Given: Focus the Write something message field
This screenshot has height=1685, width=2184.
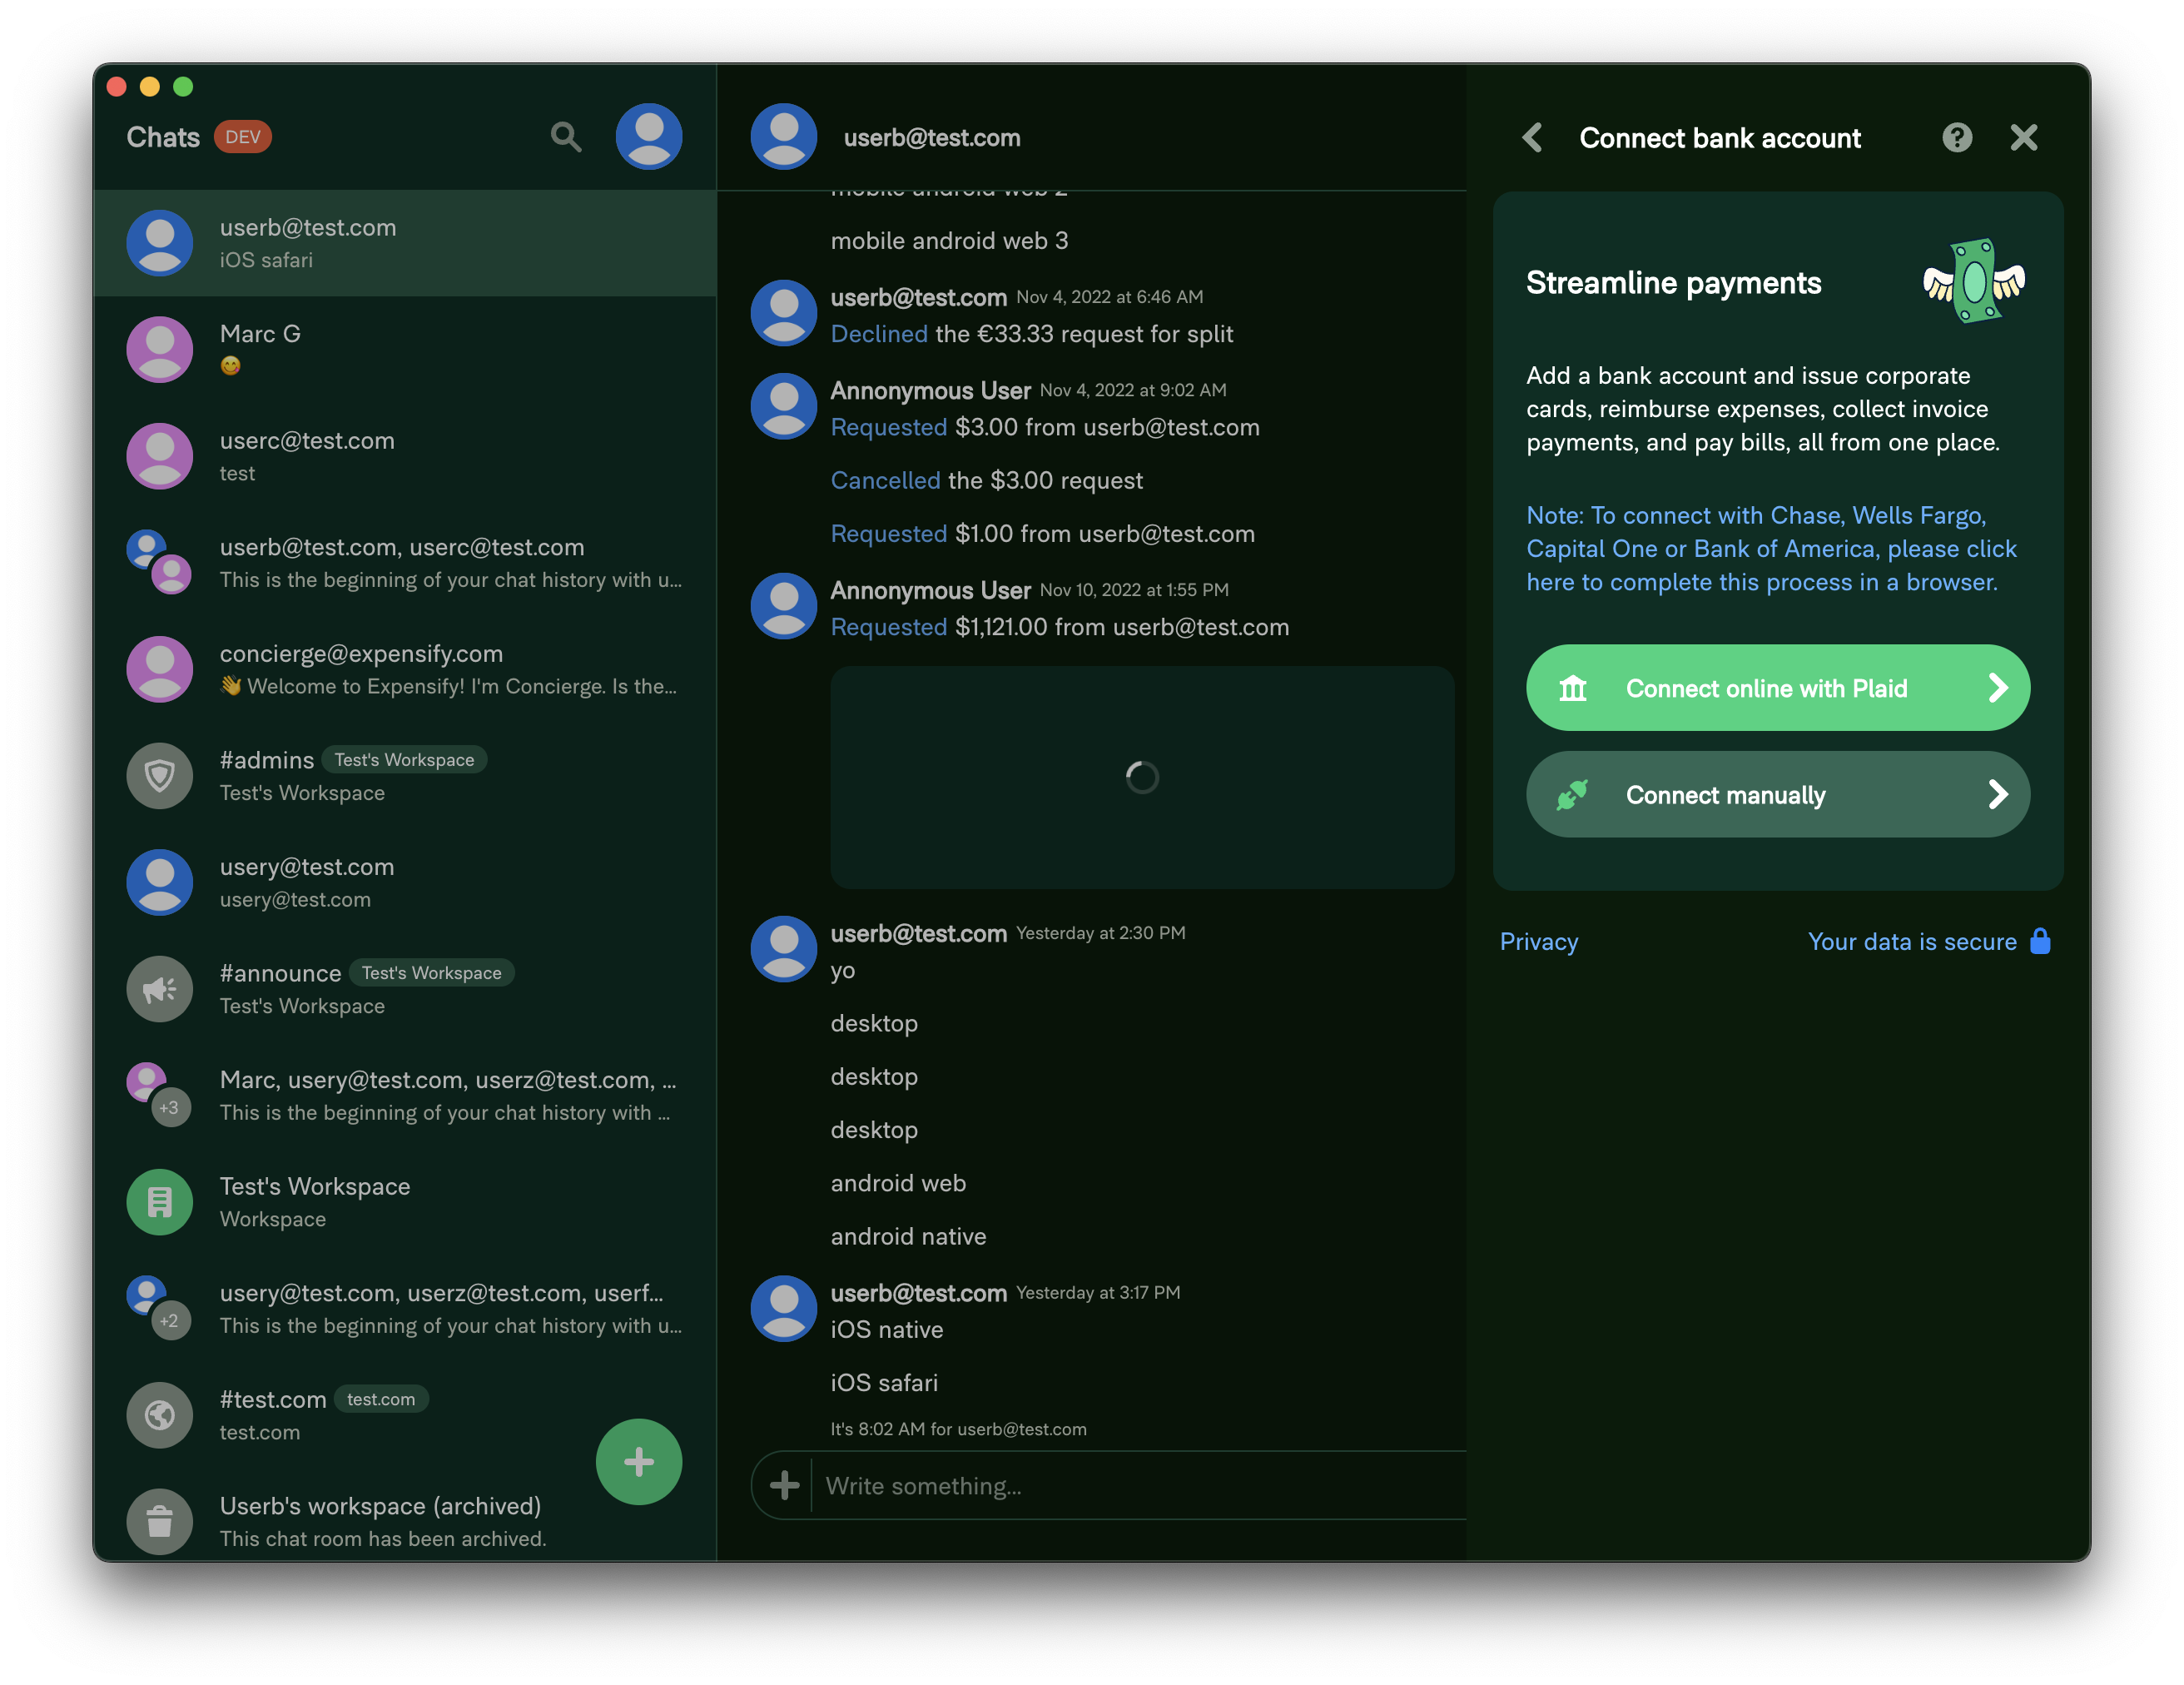Looking at the screenshot, I should tap(1140, 1485).
